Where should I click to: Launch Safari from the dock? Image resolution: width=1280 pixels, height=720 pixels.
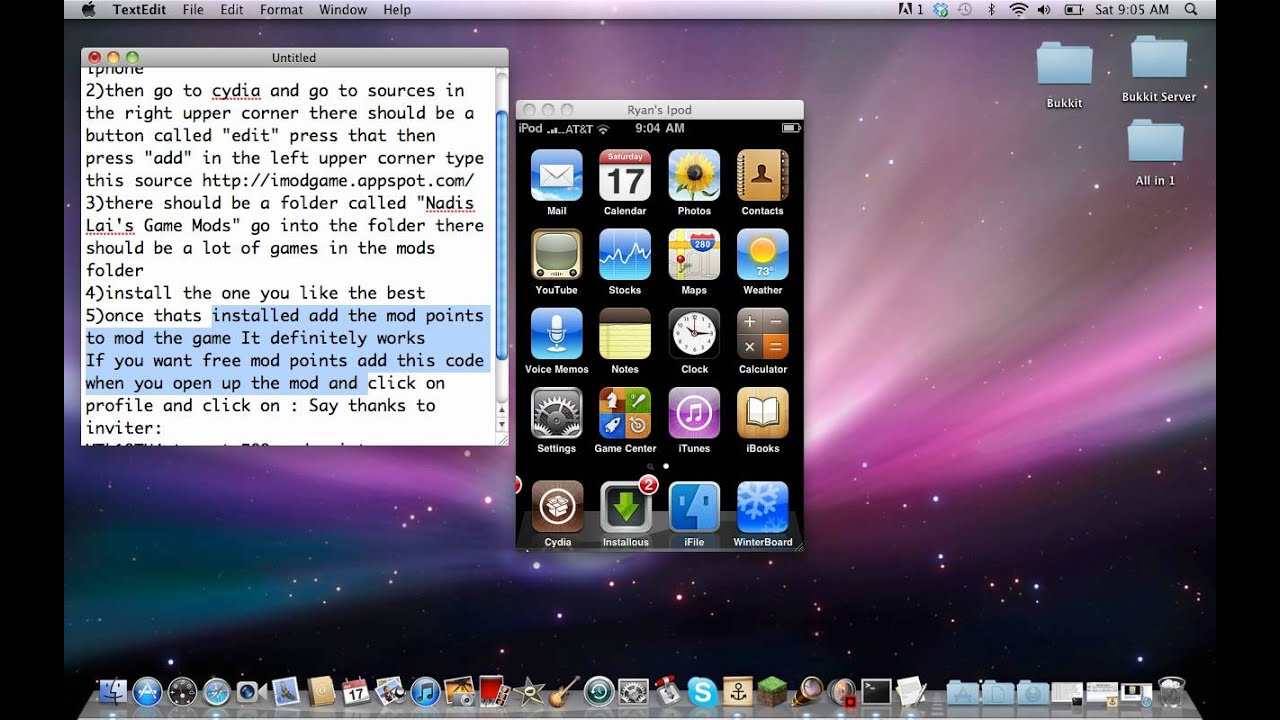point(217,692)
